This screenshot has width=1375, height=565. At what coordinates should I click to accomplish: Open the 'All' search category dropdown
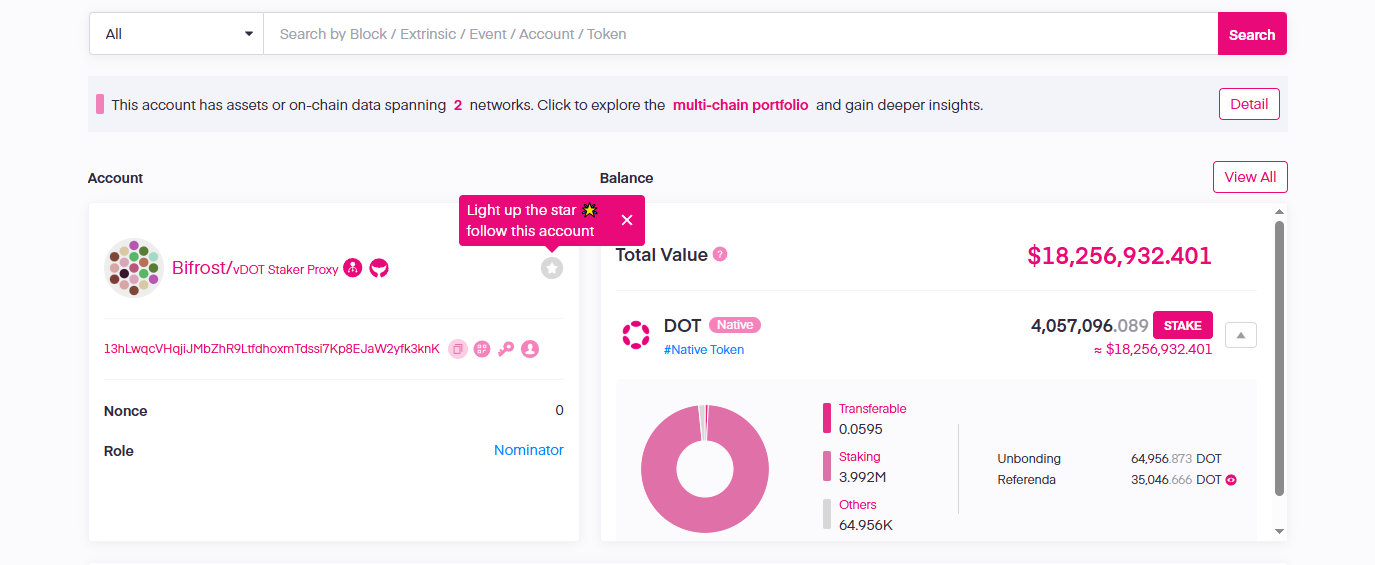[x=176, y=34]
